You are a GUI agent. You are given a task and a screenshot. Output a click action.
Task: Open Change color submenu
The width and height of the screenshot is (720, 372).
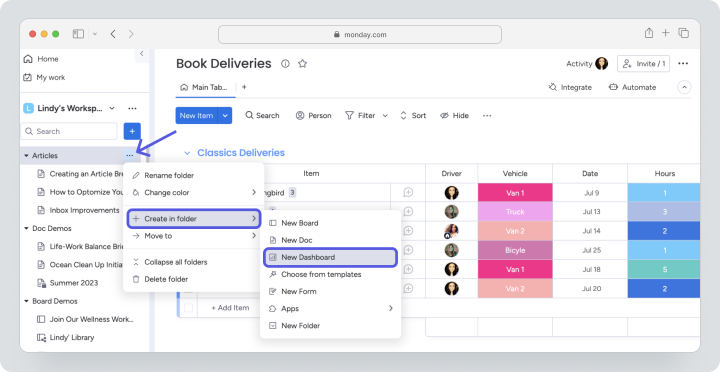[x=193, y=192]
